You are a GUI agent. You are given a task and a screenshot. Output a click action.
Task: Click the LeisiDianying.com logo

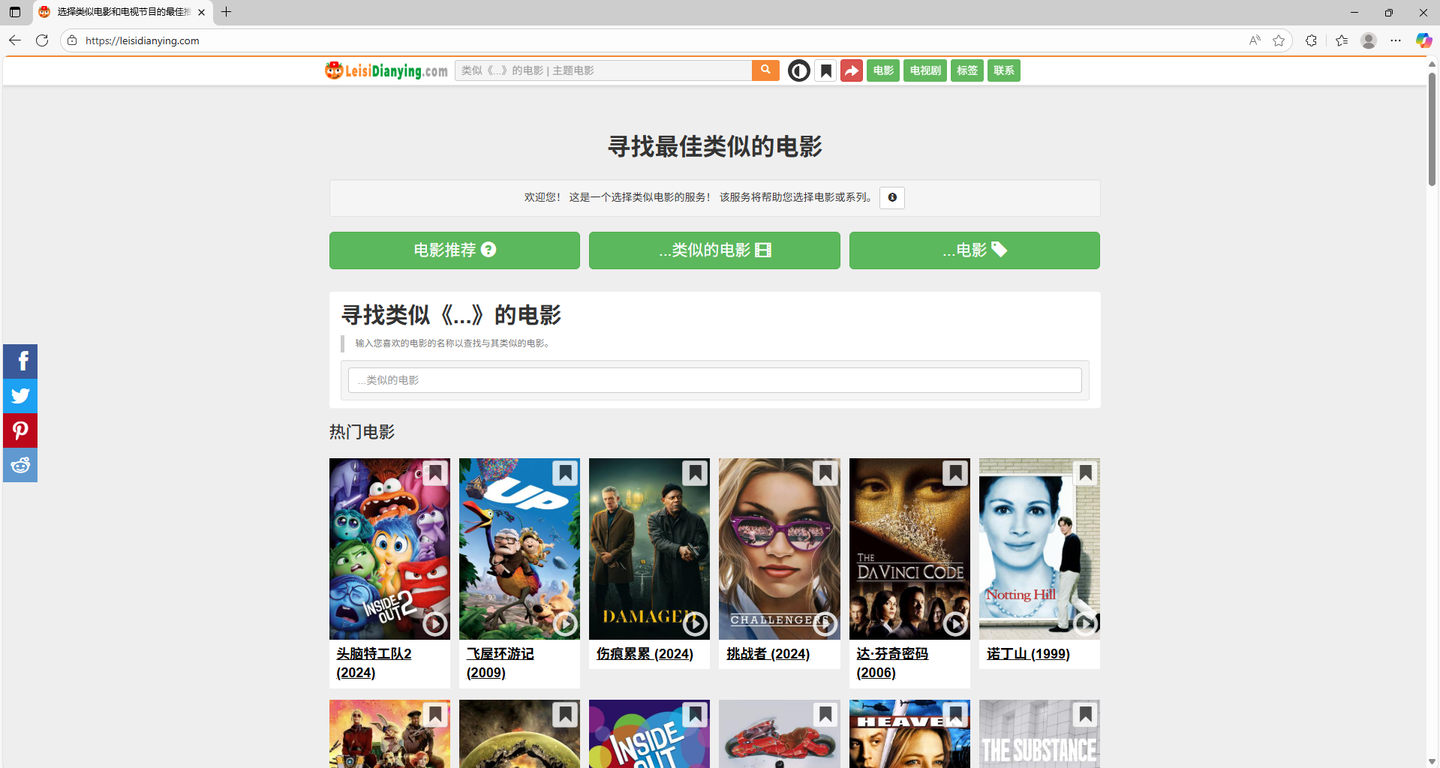(386, 70)
